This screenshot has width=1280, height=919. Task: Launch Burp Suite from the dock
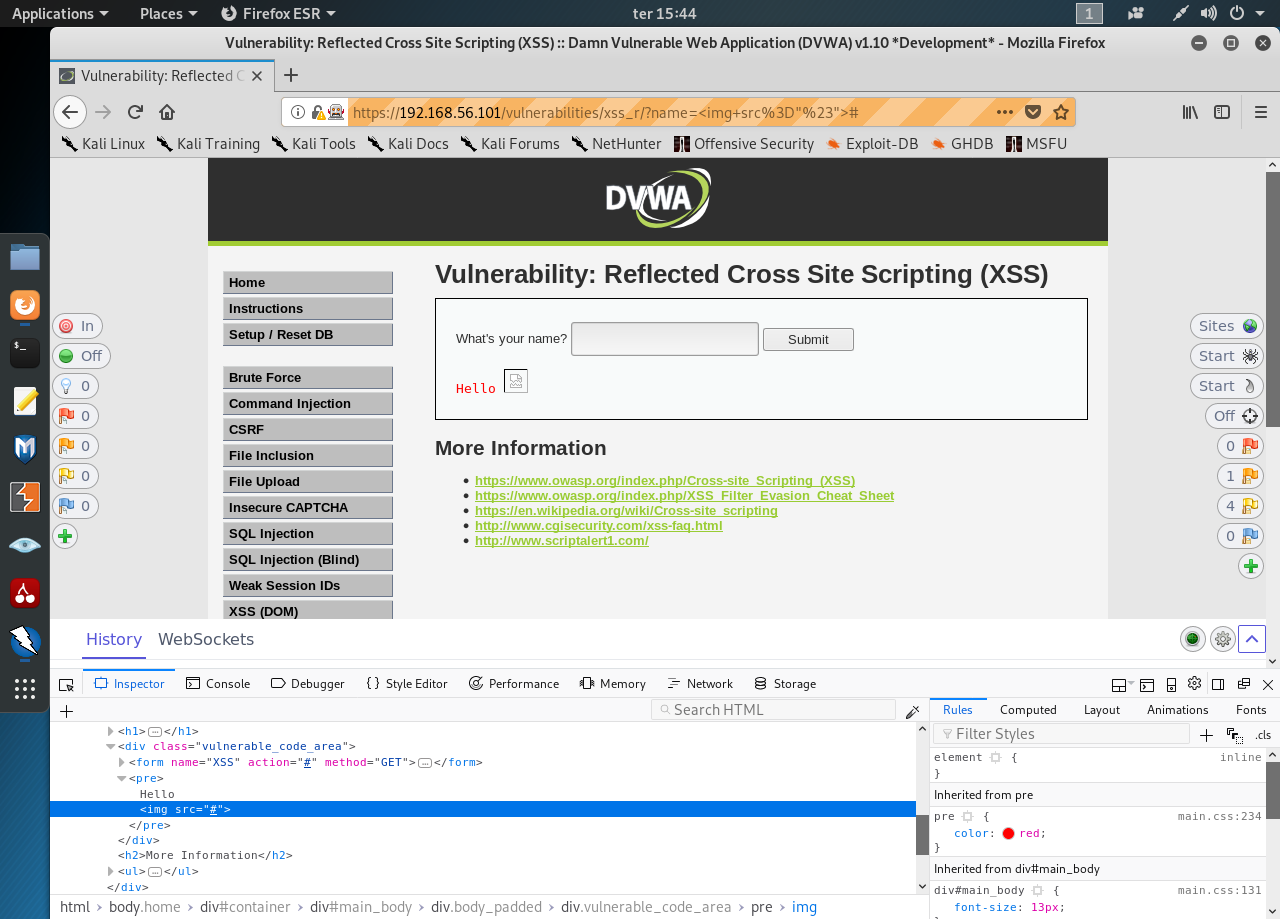pyautogui.click(x=25, y=497)
